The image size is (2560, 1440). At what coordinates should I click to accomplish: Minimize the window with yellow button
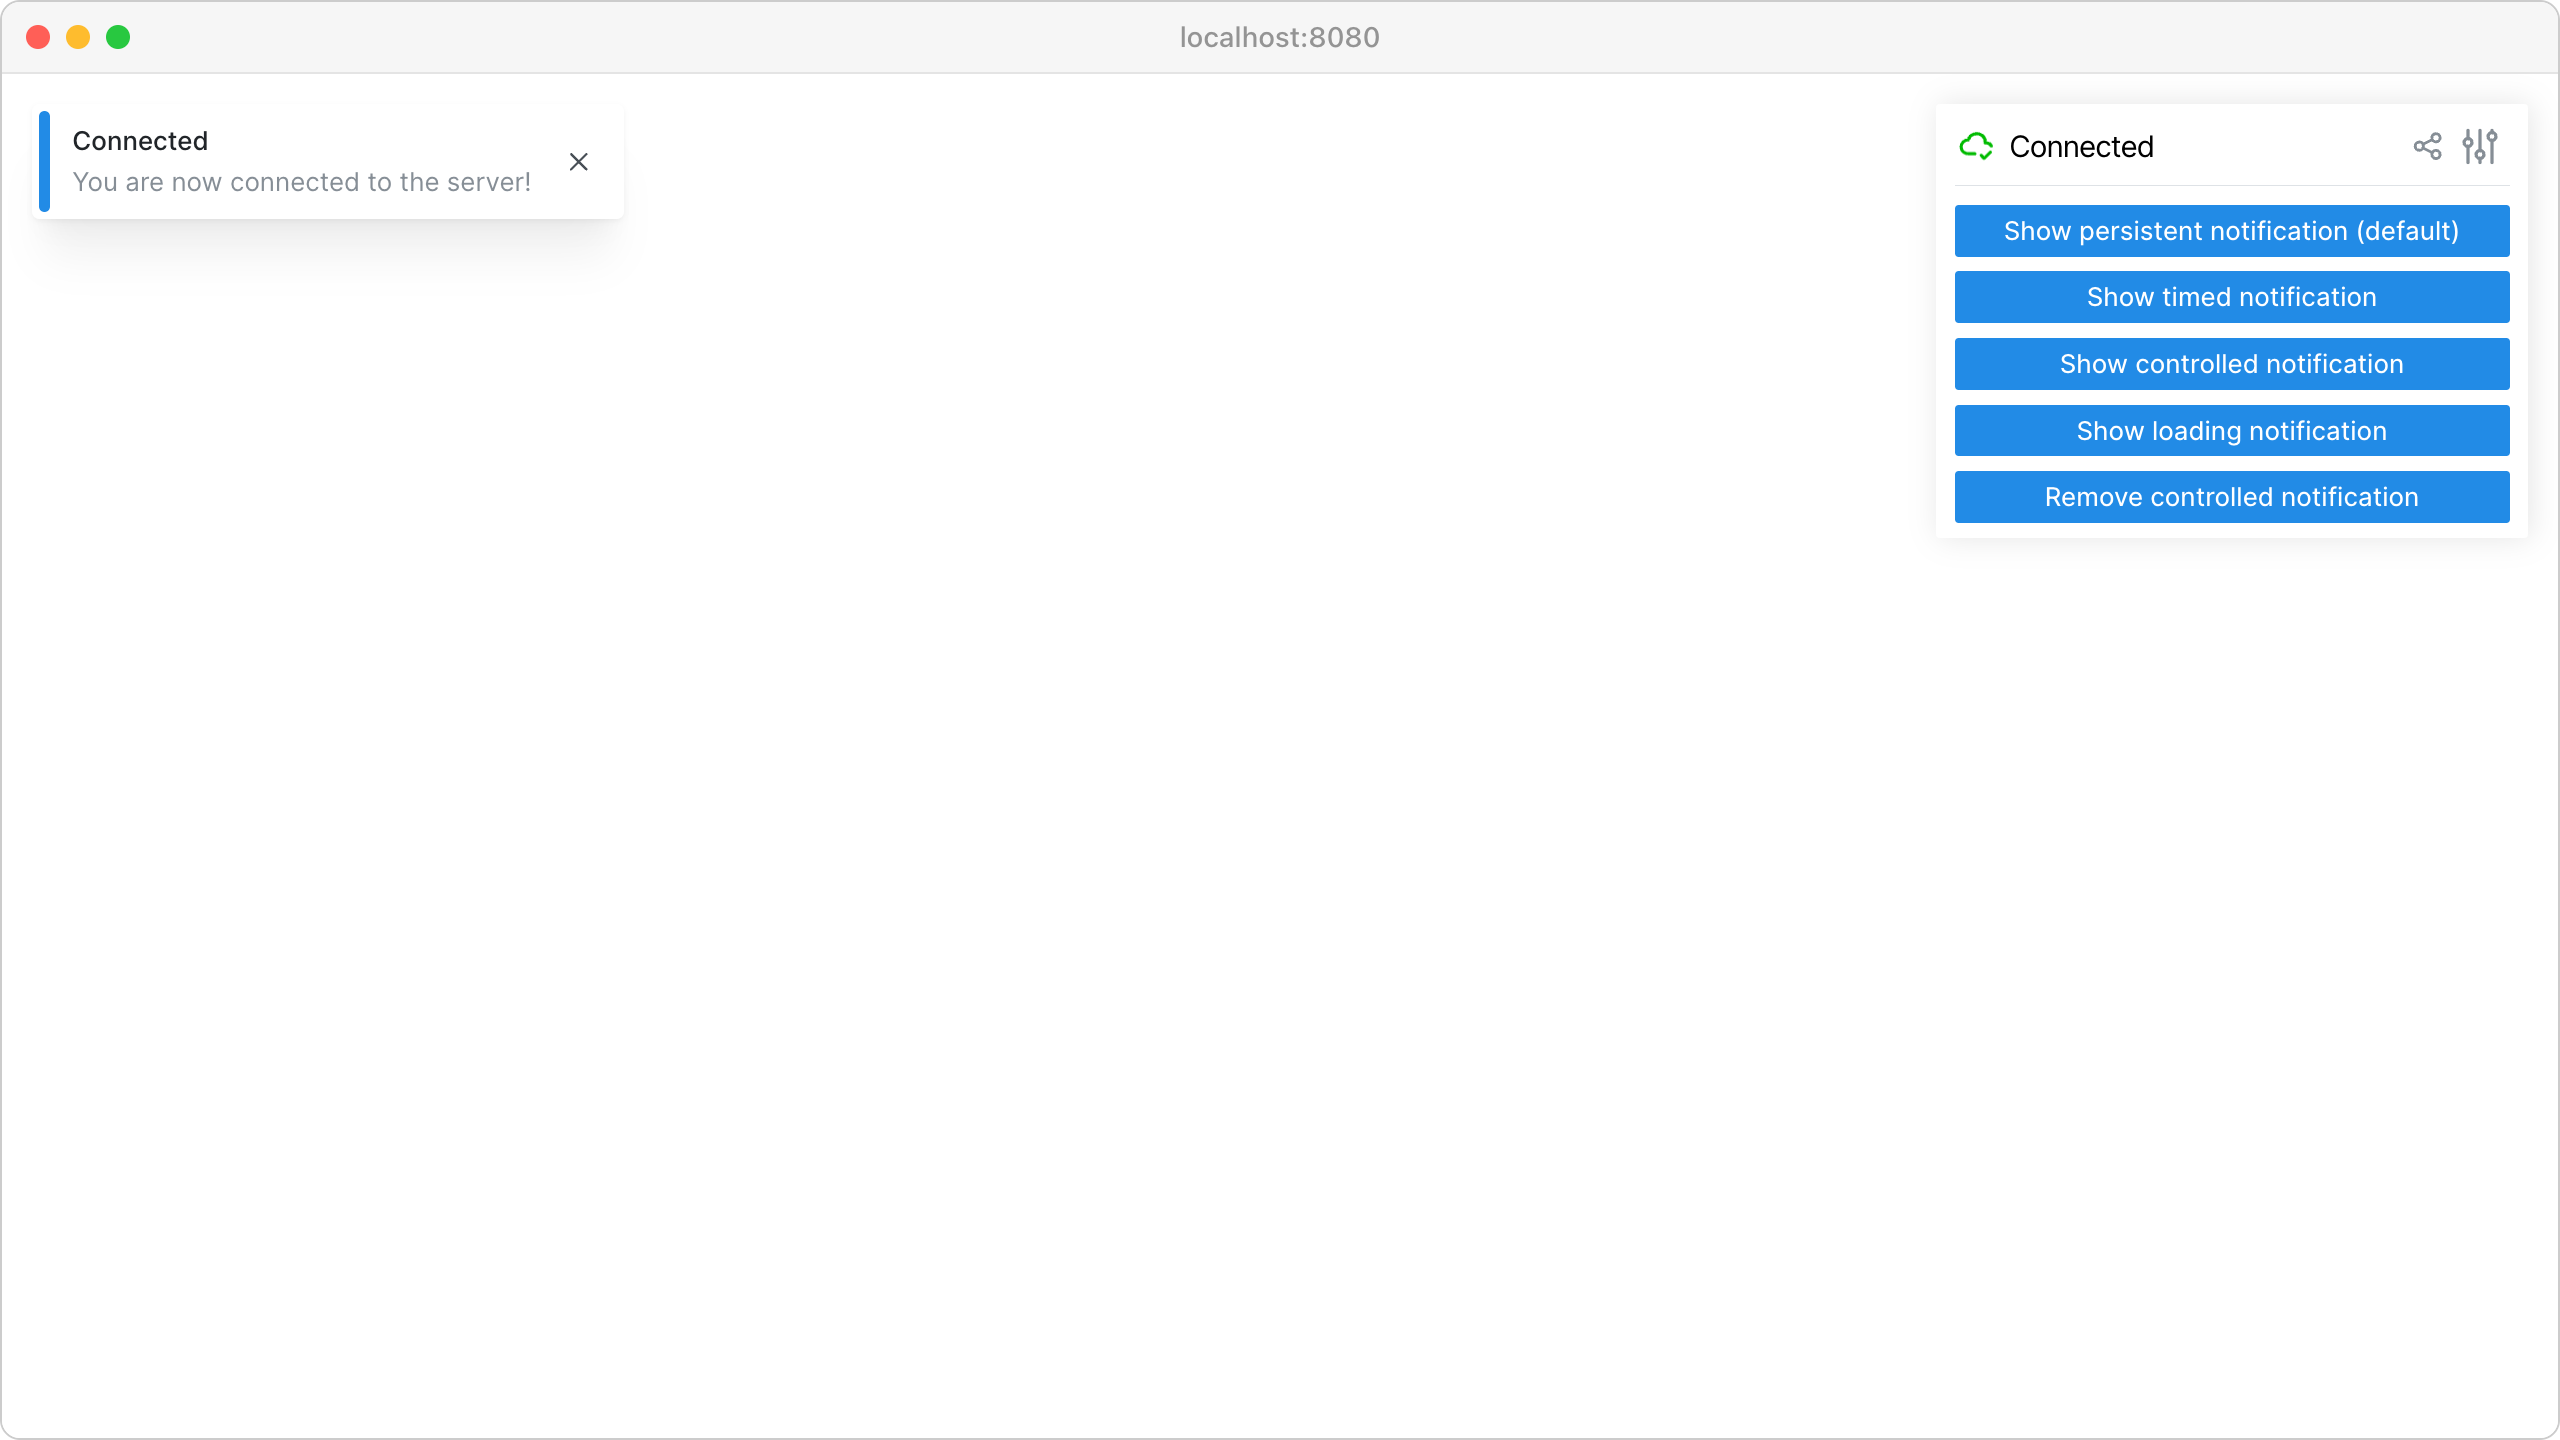point(78,37)
